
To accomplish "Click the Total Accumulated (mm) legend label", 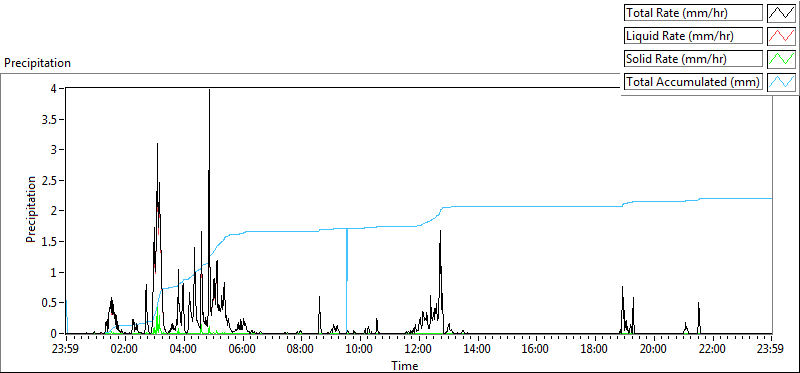I will point(693,82).
